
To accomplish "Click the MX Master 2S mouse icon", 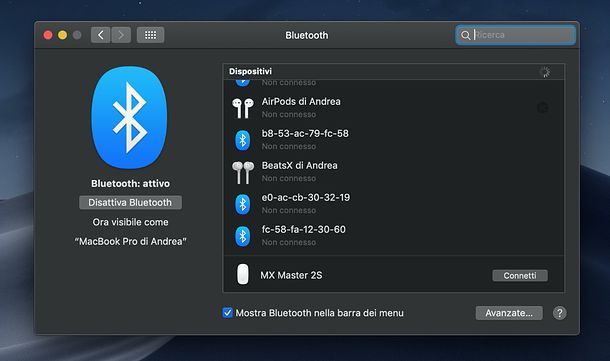I will coord(243,274).
